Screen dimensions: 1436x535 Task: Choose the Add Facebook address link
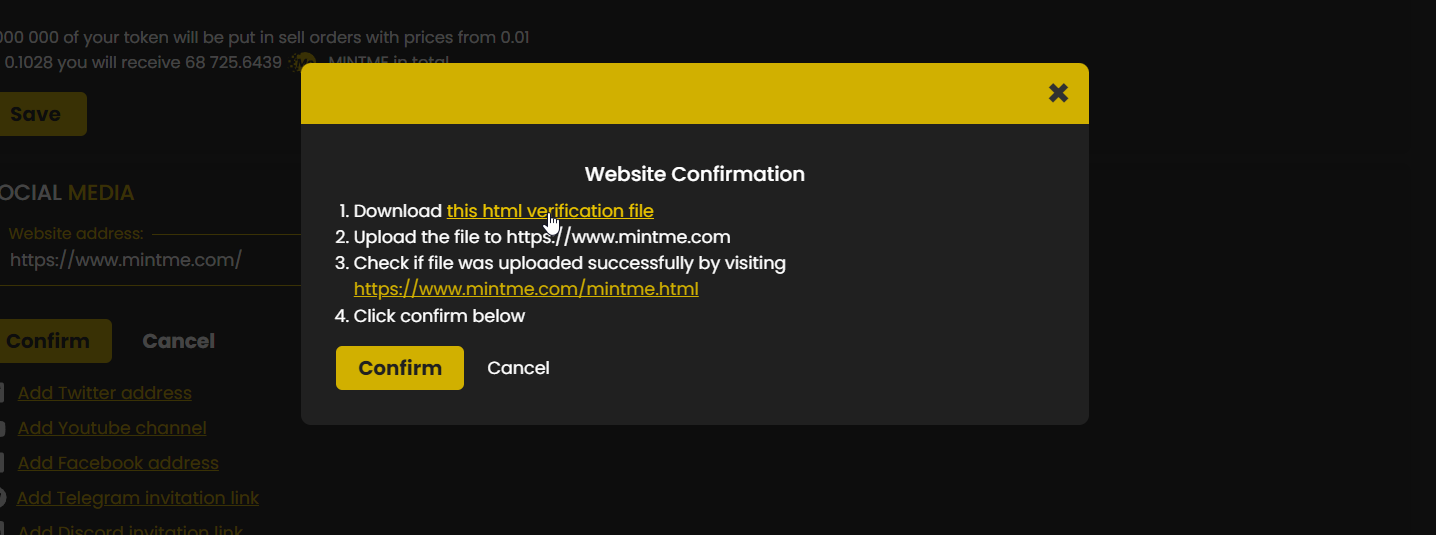click(x=118, y=463)
